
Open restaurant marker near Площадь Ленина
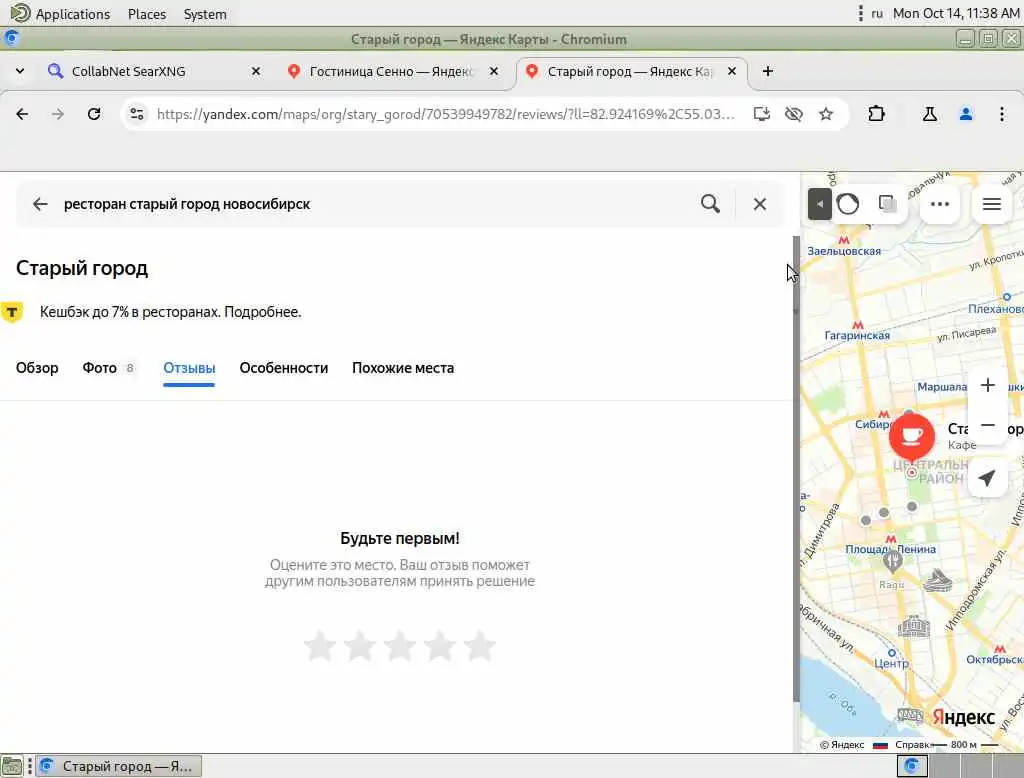point(892,561)
